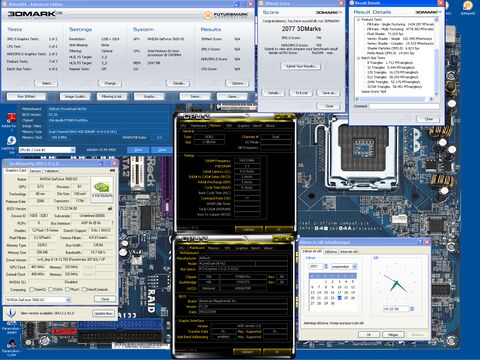Screen dimensions: 480x360
Task: Click Update Now in GPU-Z
Action: 103,313
